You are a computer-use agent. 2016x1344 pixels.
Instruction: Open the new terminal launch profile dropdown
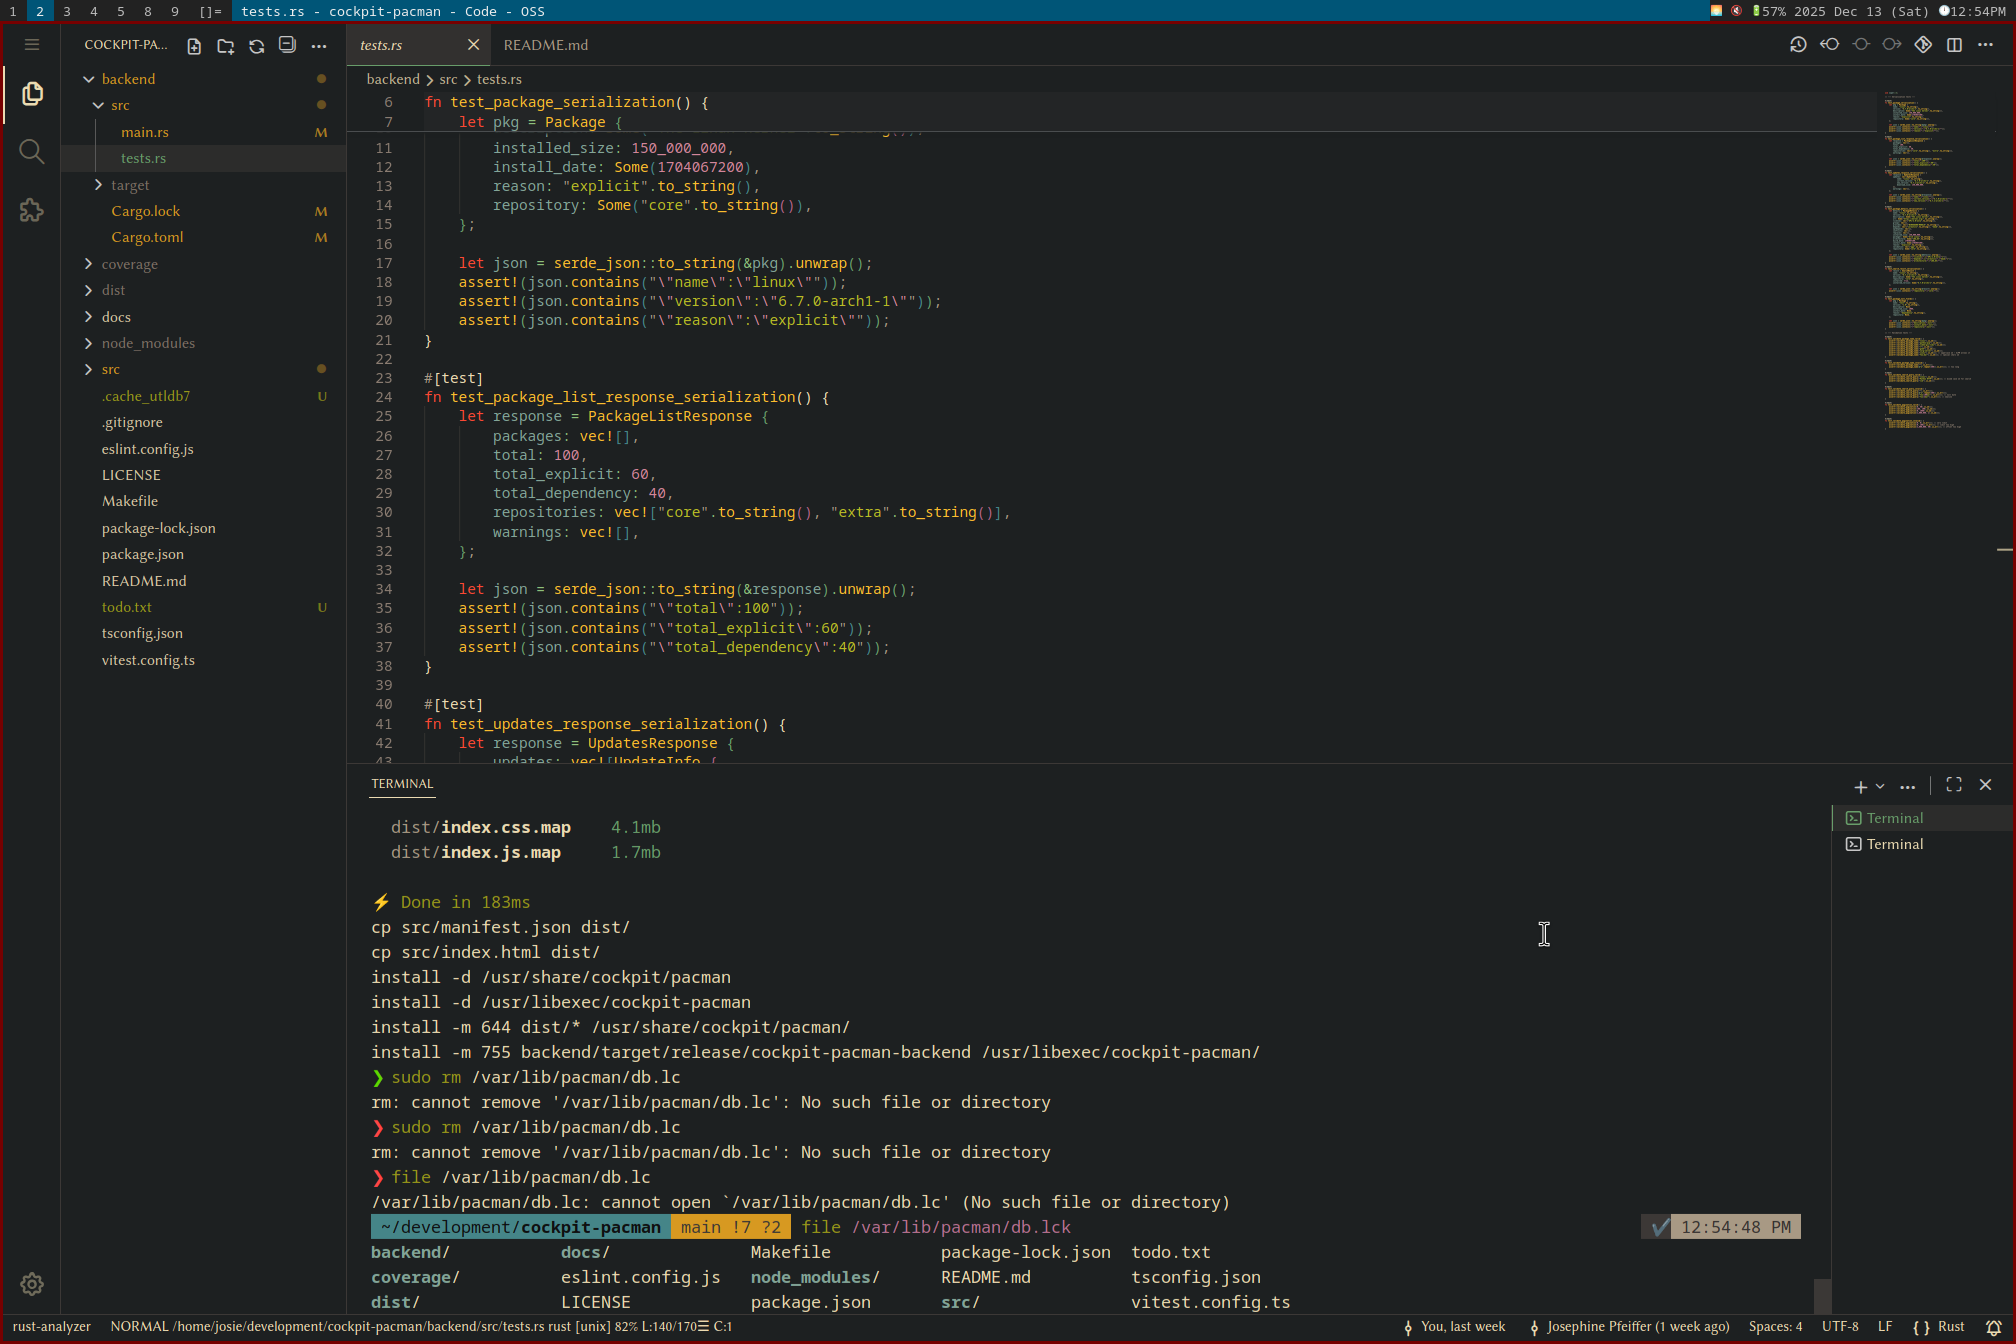pyautogui.click(x=1880, y=786)
